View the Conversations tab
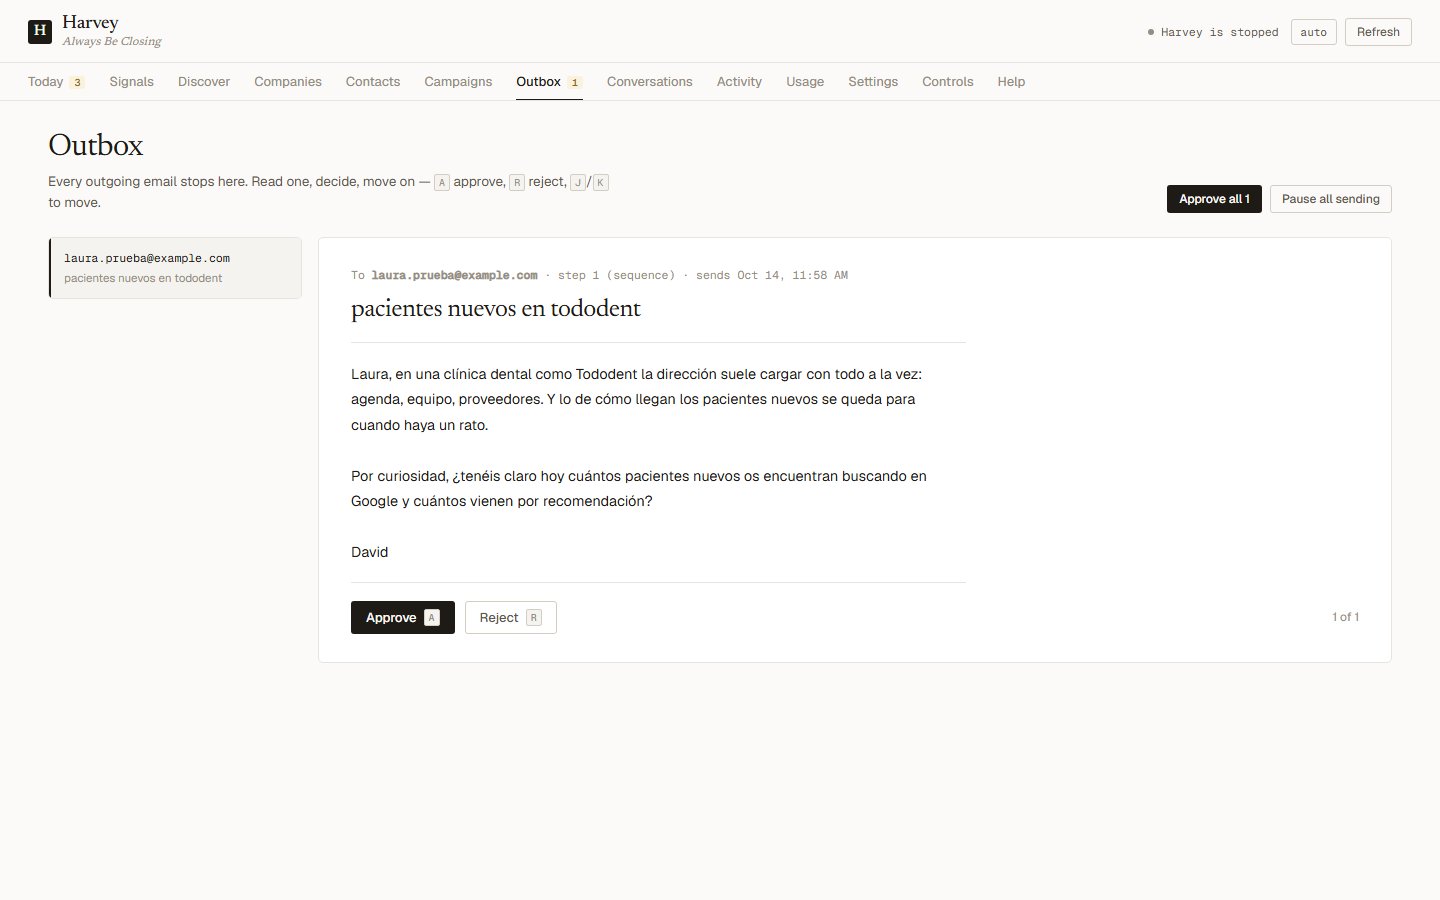 649,82
